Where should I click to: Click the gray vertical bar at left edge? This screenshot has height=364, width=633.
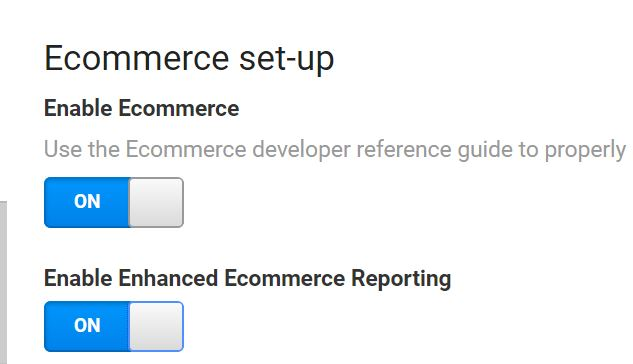point(3,282)
